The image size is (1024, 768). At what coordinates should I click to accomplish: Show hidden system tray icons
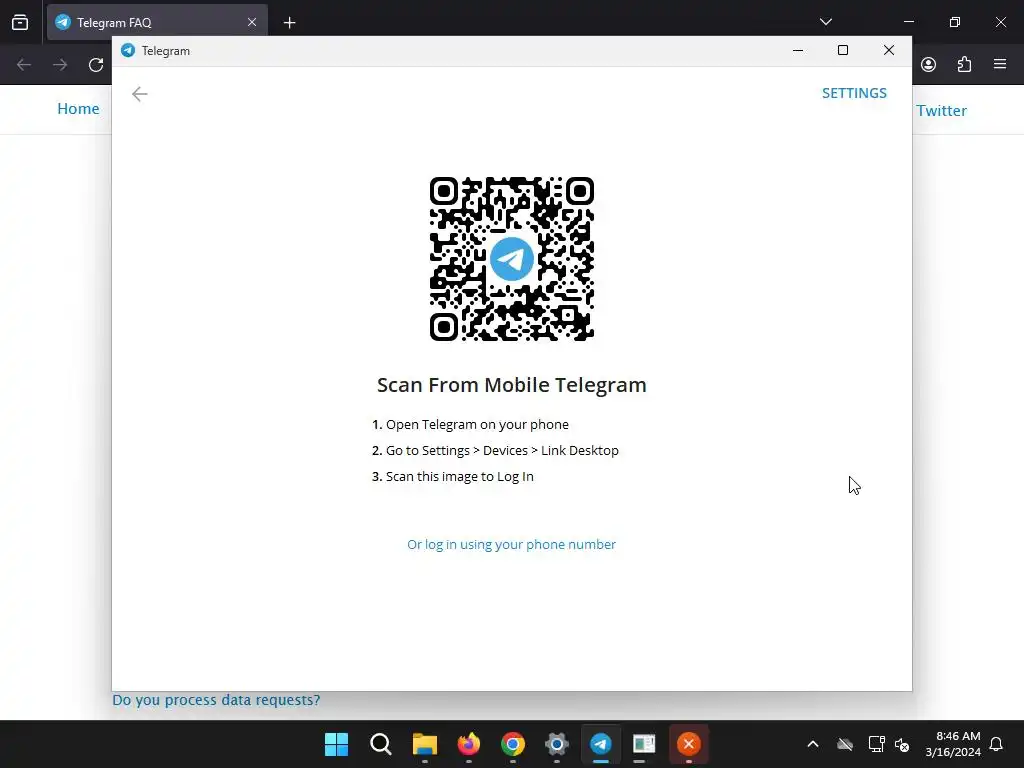click(x=813, y=744)
